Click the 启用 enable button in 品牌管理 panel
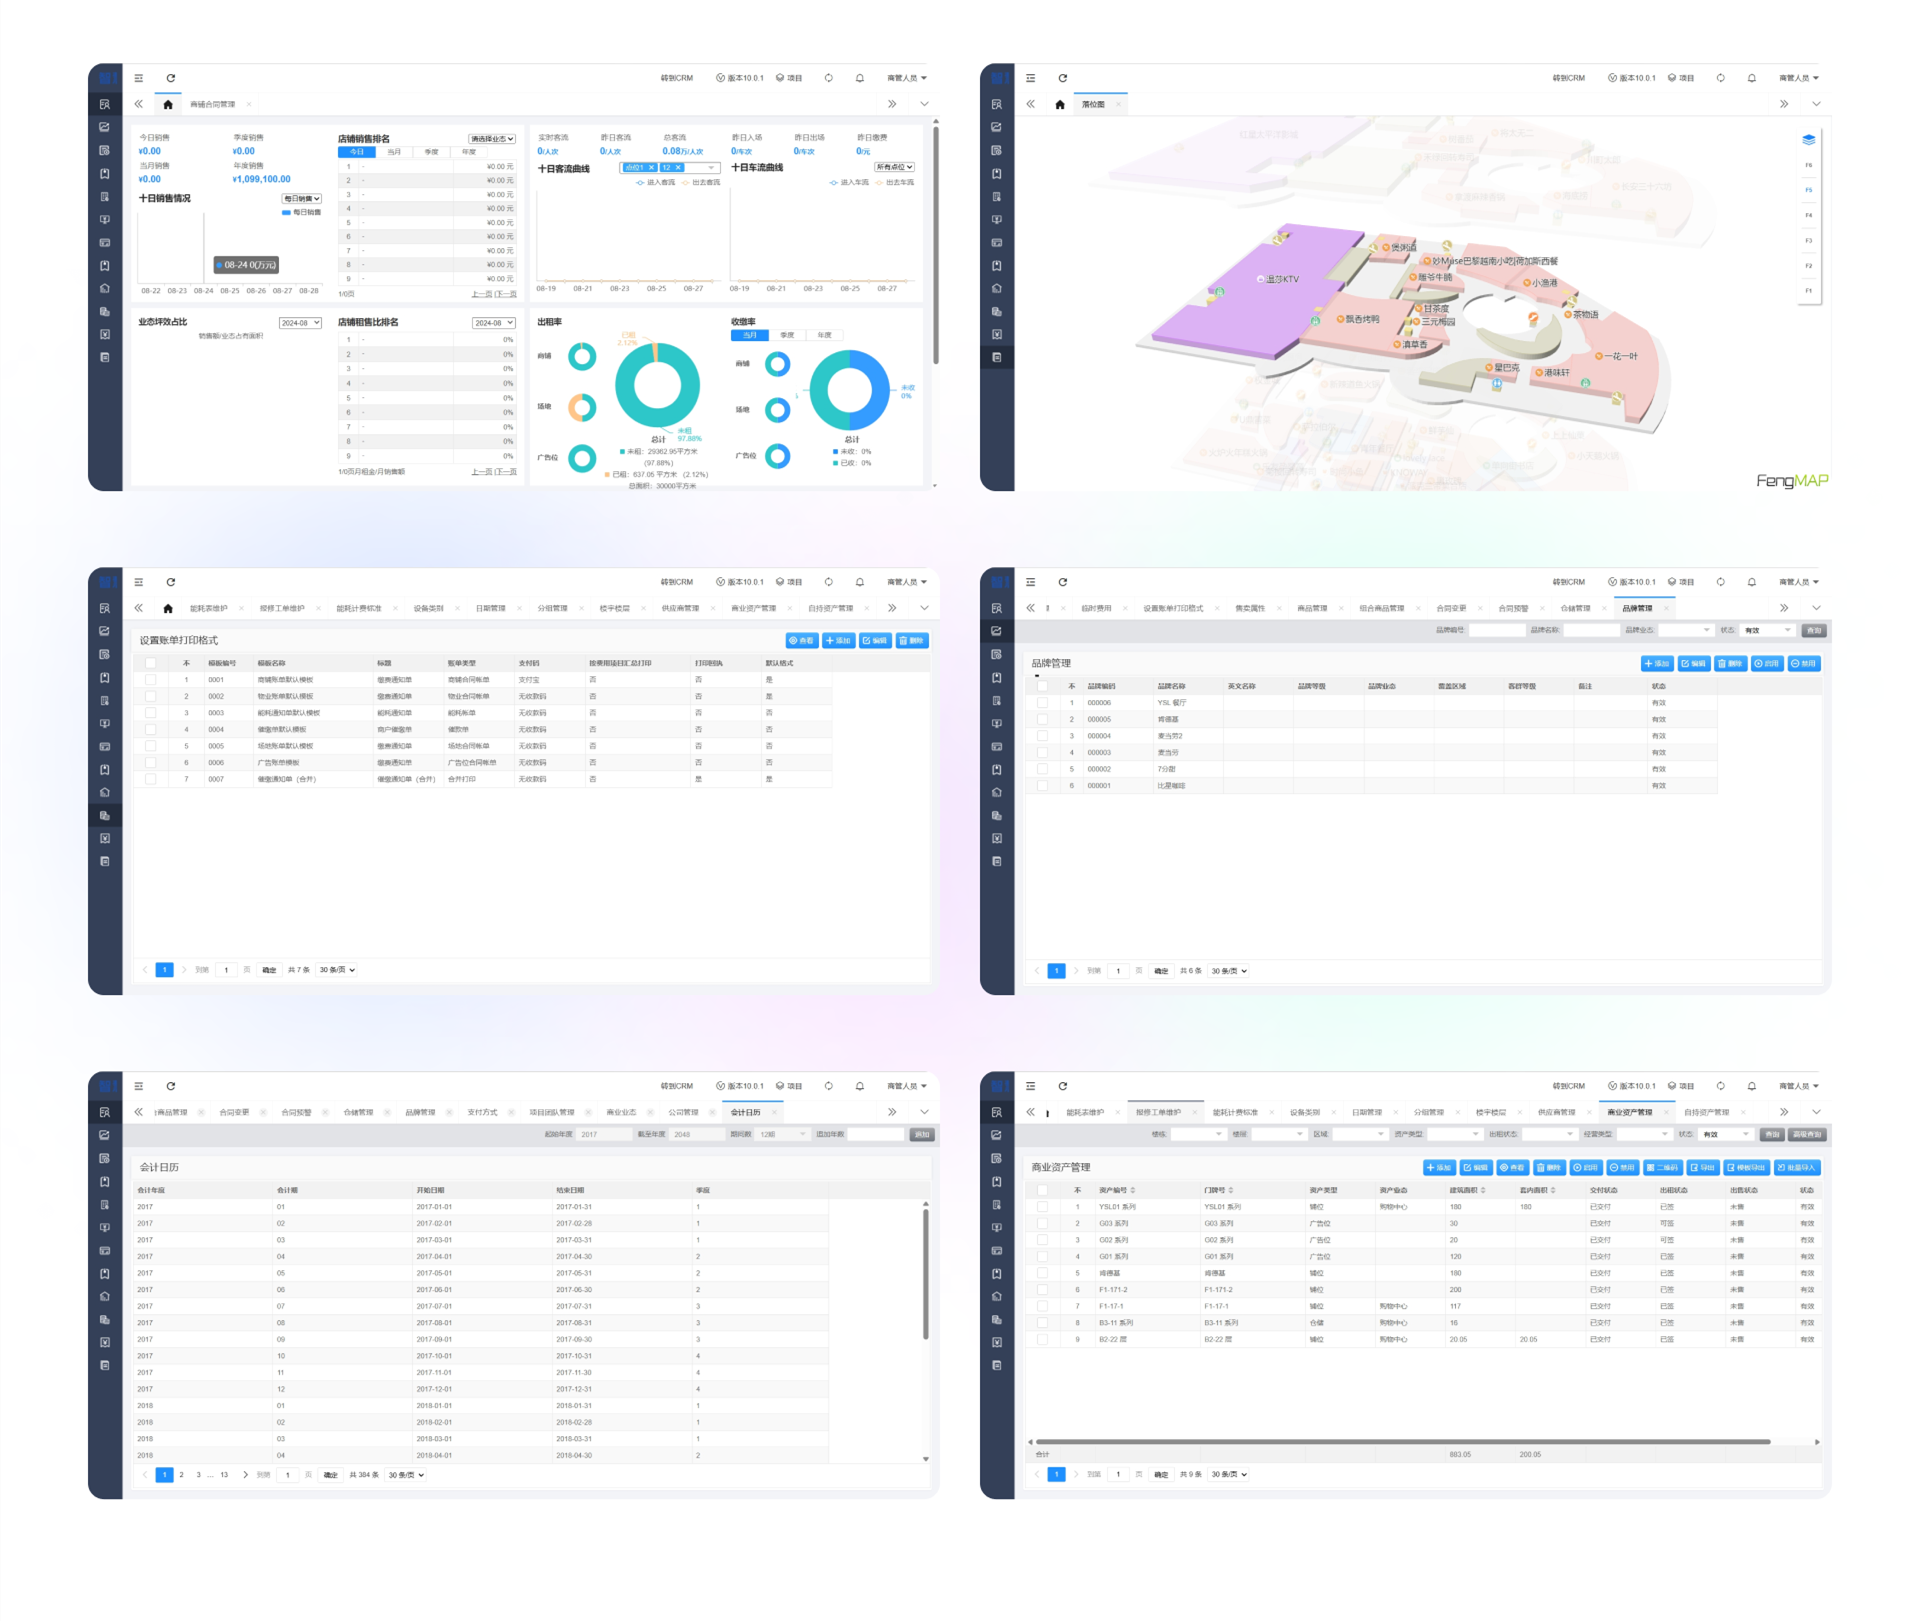This screenshot has height=1621, width=1918. click(x=1767, y=663)
